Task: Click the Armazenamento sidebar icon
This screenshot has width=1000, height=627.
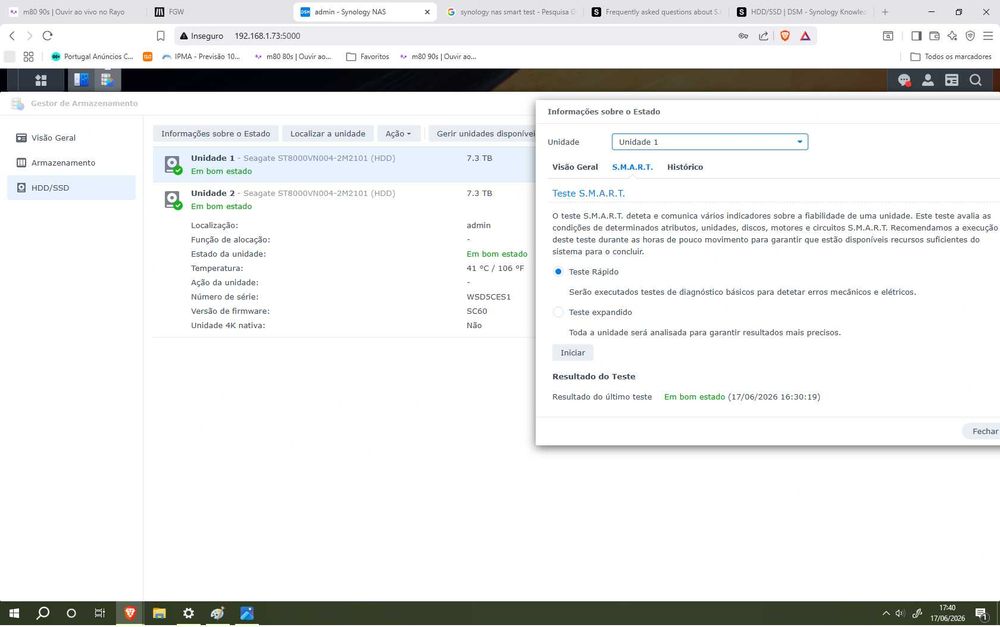Action: 21,163
